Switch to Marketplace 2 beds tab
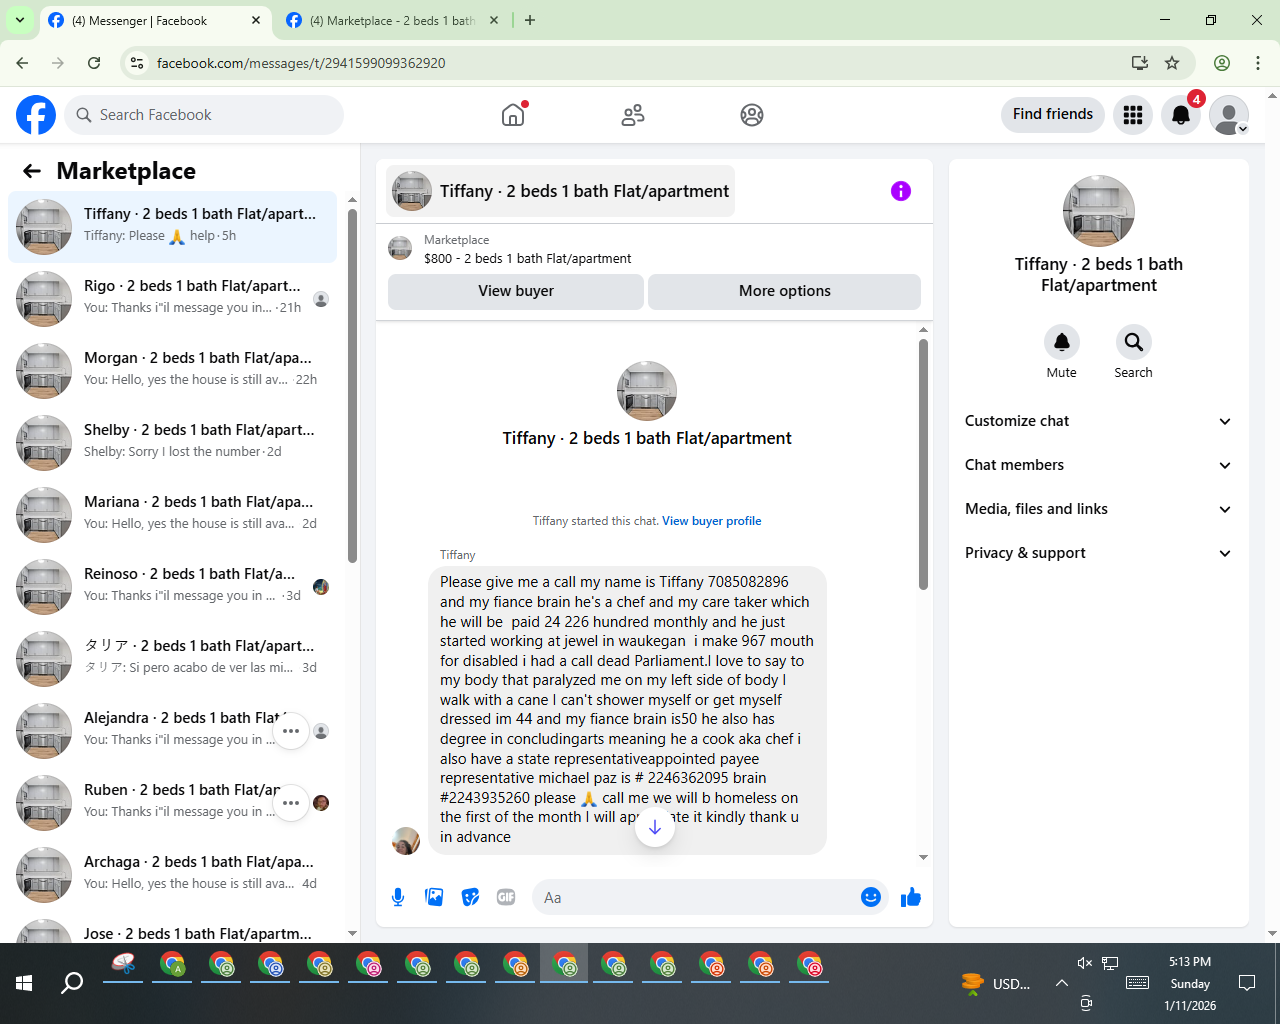Image resolution: width=1280 pixels, height=1024 pixels. (x=392, y=21)
